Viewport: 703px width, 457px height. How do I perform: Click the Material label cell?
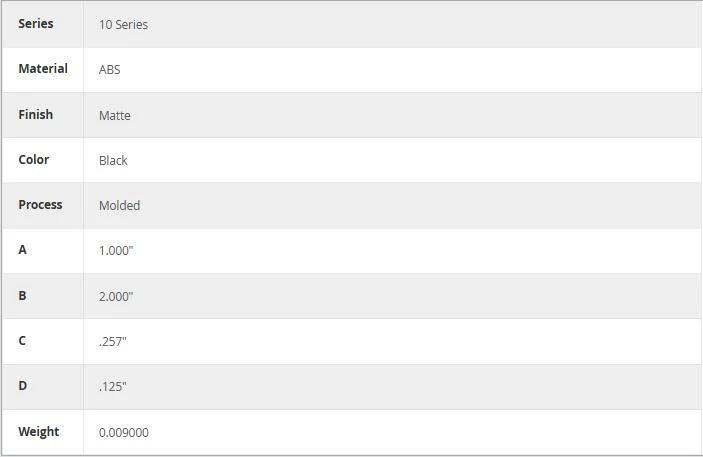(x=43, y=69)
